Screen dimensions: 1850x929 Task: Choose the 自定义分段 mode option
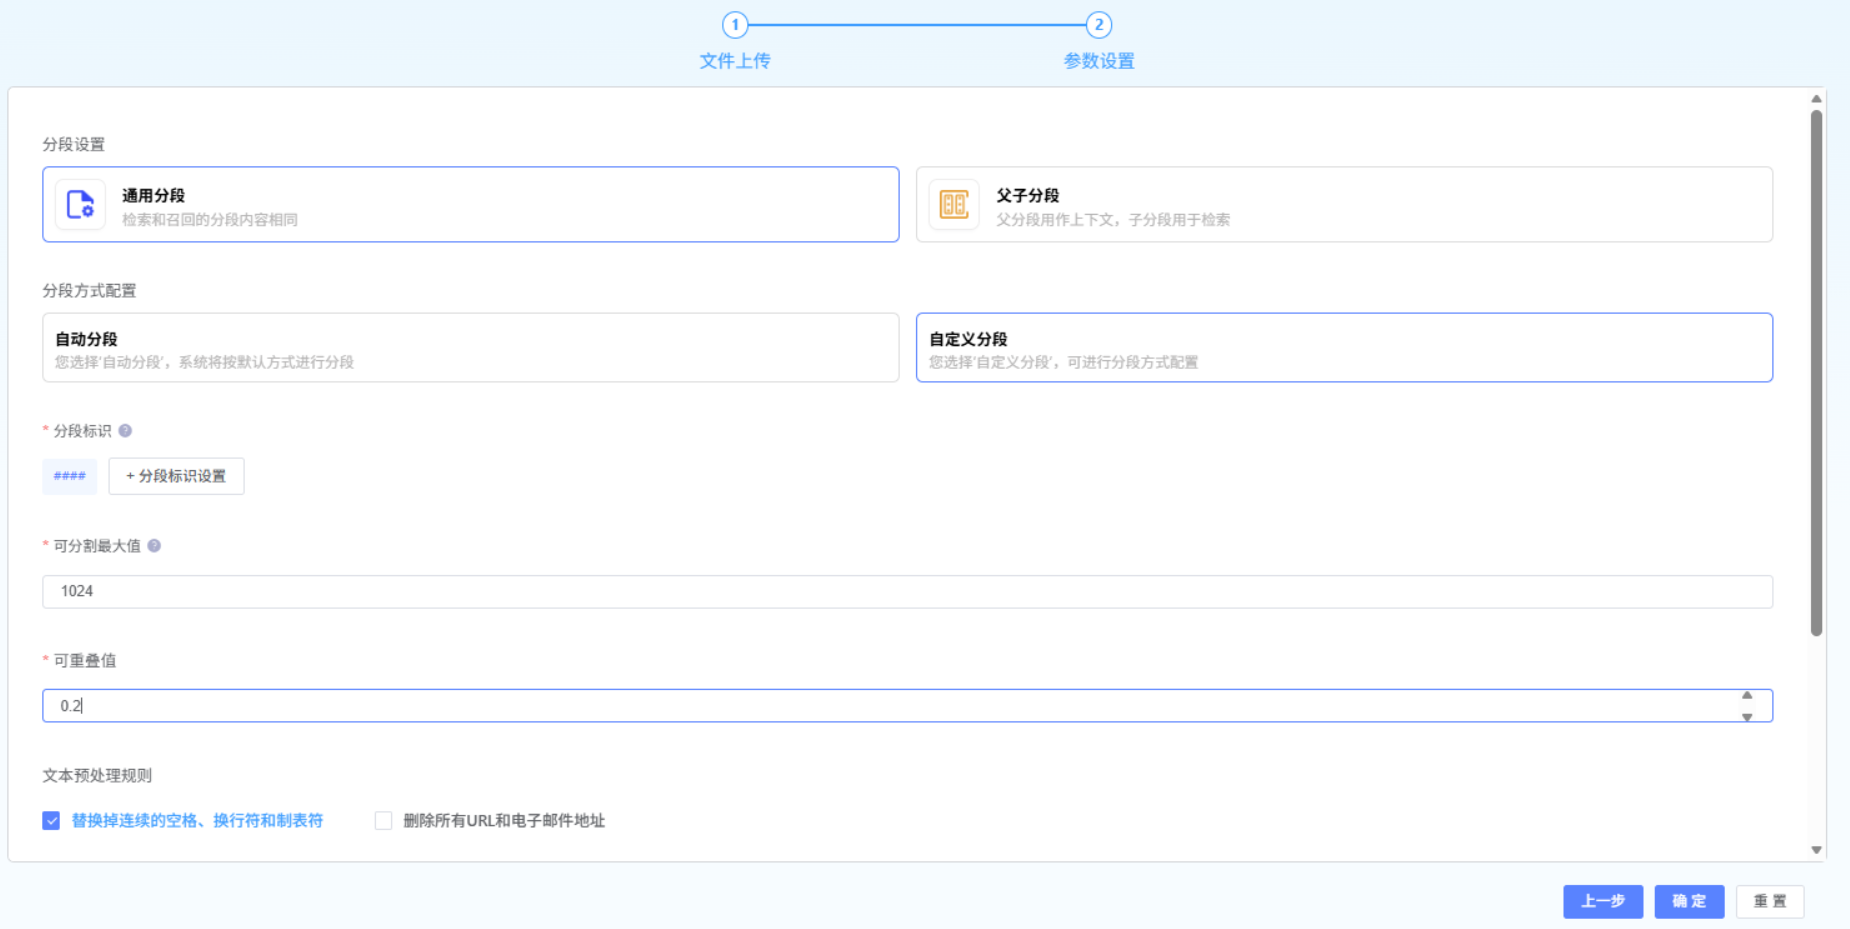tap(1344, 347)
